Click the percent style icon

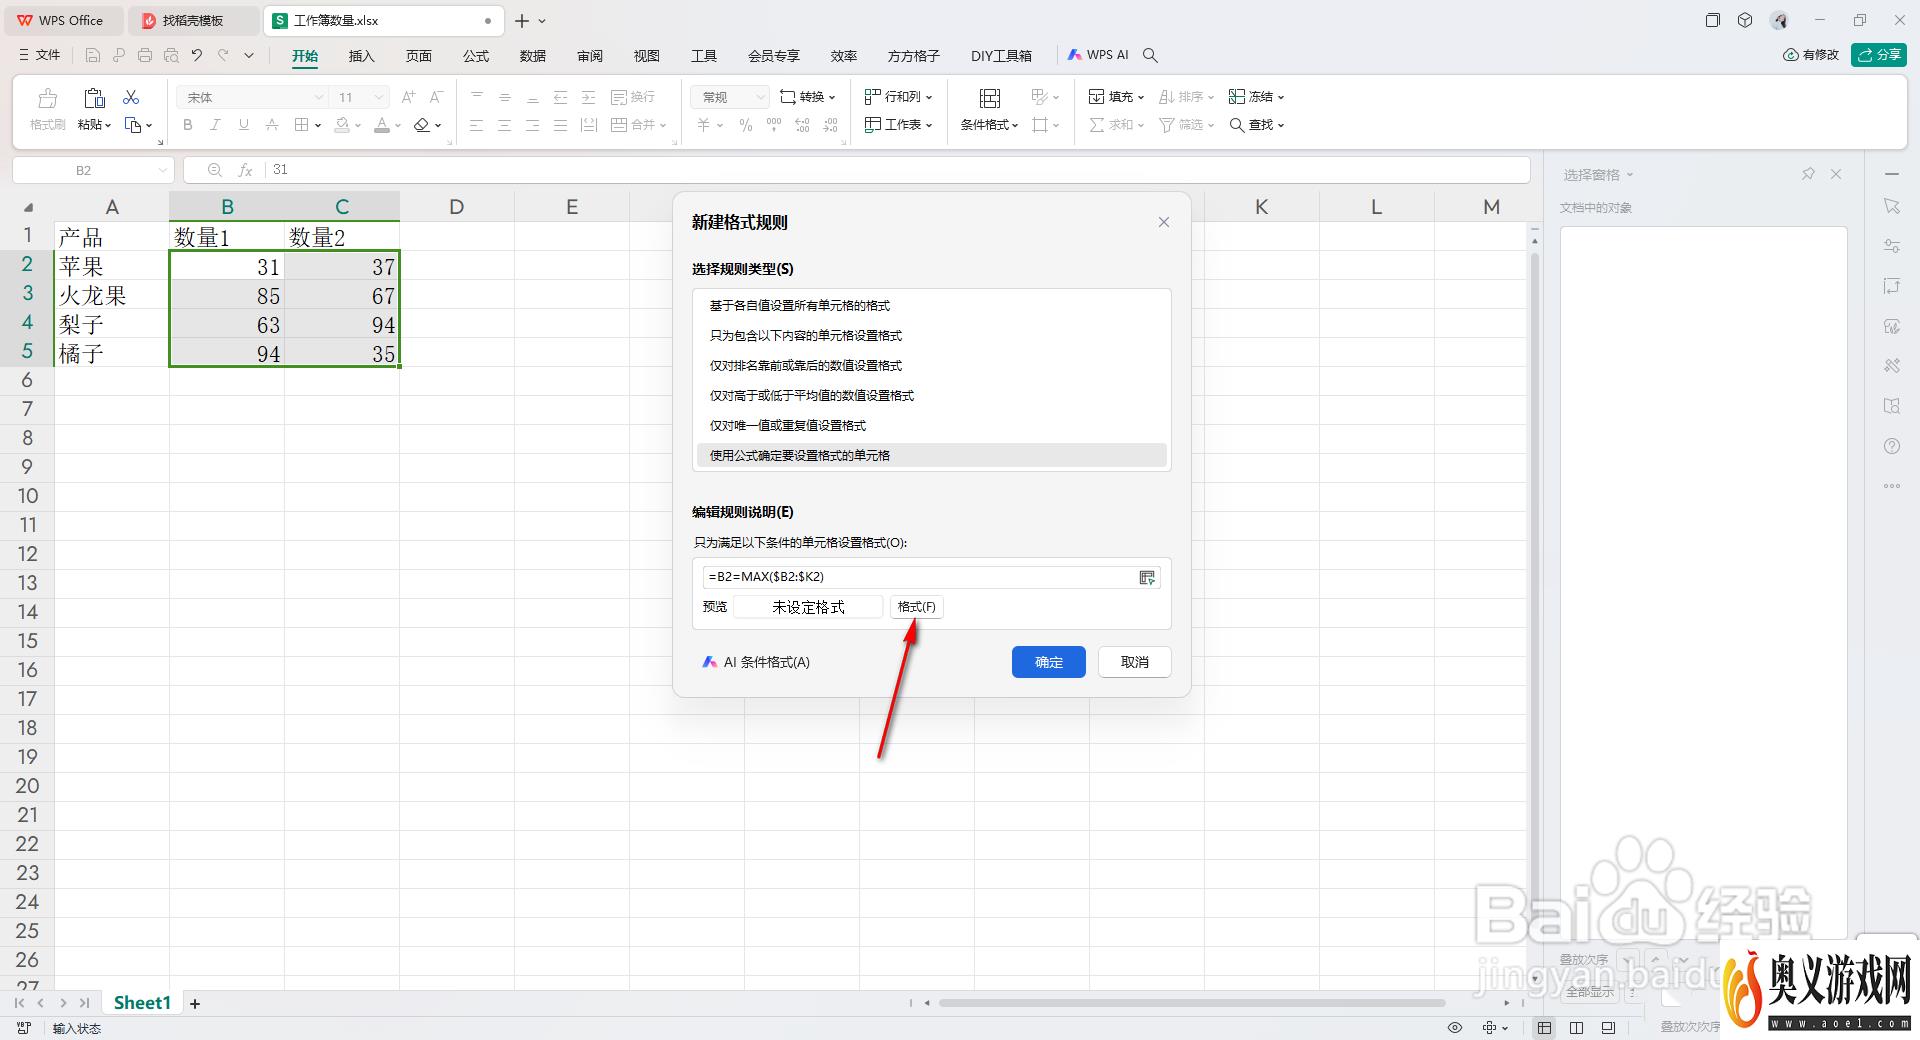(745, 125)
